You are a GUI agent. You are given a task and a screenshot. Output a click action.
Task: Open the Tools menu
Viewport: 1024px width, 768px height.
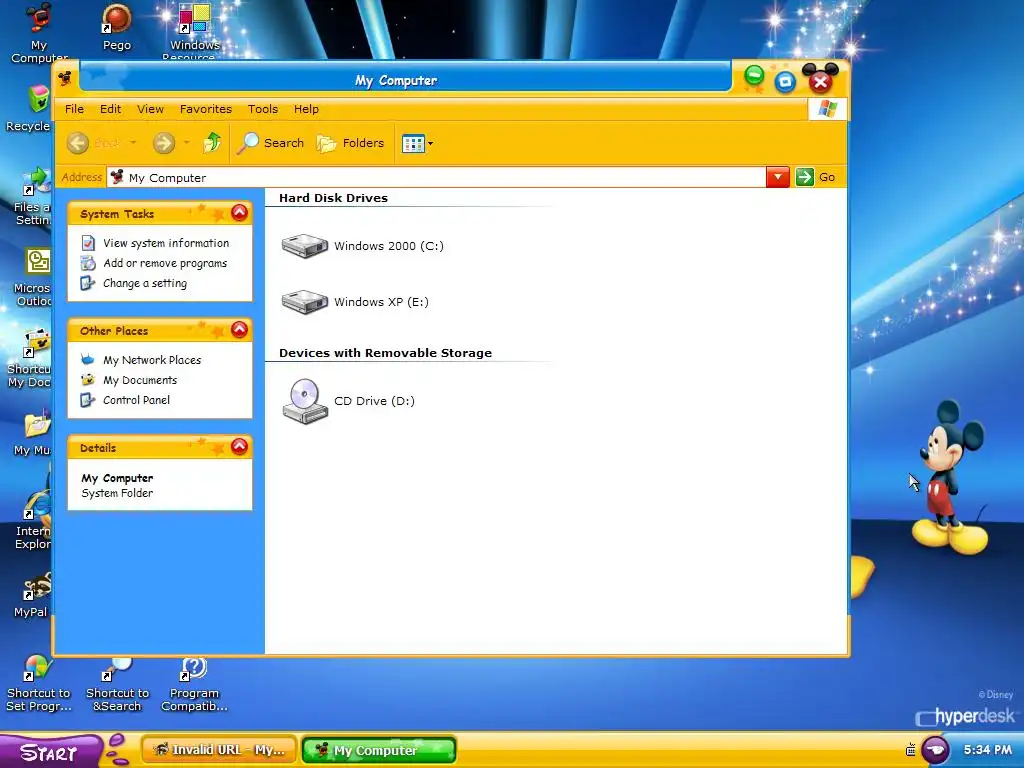(263, 109)
